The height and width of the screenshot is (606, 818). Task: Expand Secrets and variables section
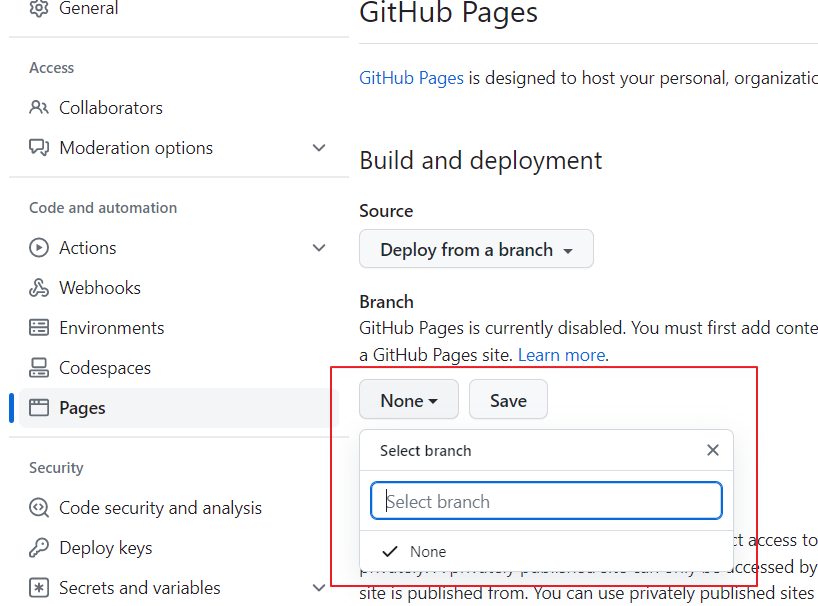pos(319,588)
